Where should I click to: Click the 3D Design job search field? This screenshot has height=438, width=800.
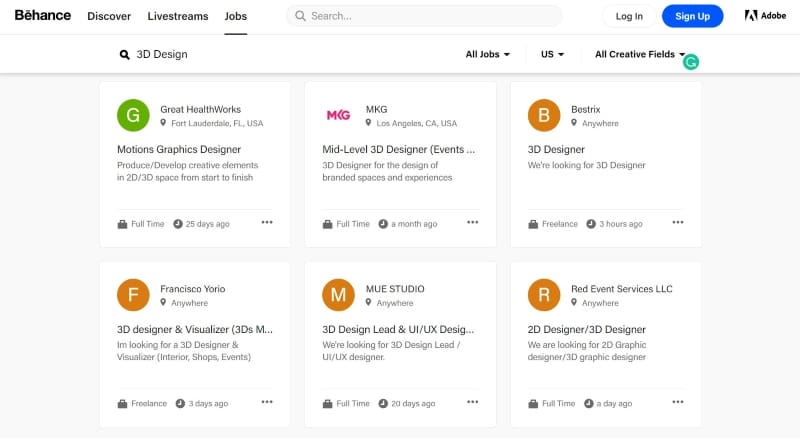click(x=162, y=55)
